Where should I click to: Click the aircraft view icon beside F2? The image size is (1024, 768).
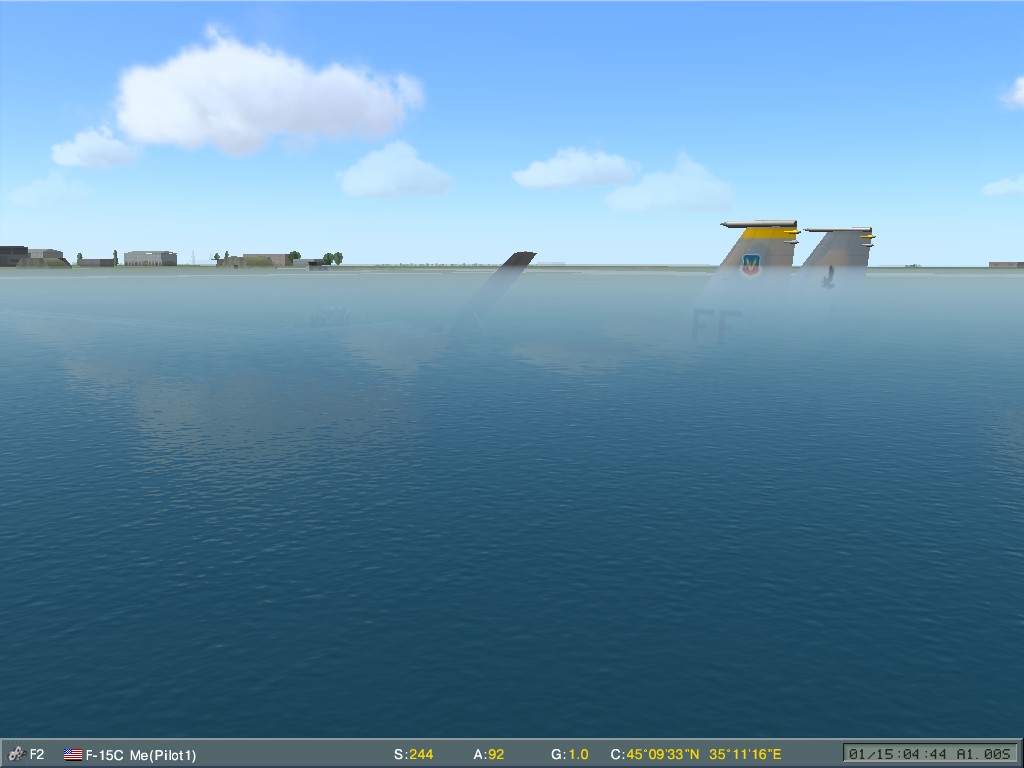pos(16,754)
